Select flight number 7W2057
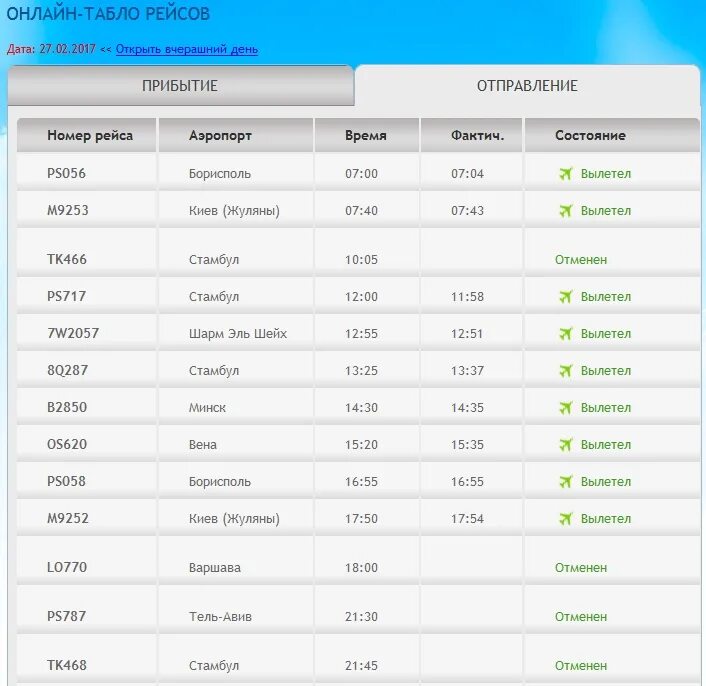 tap(73, 333)
